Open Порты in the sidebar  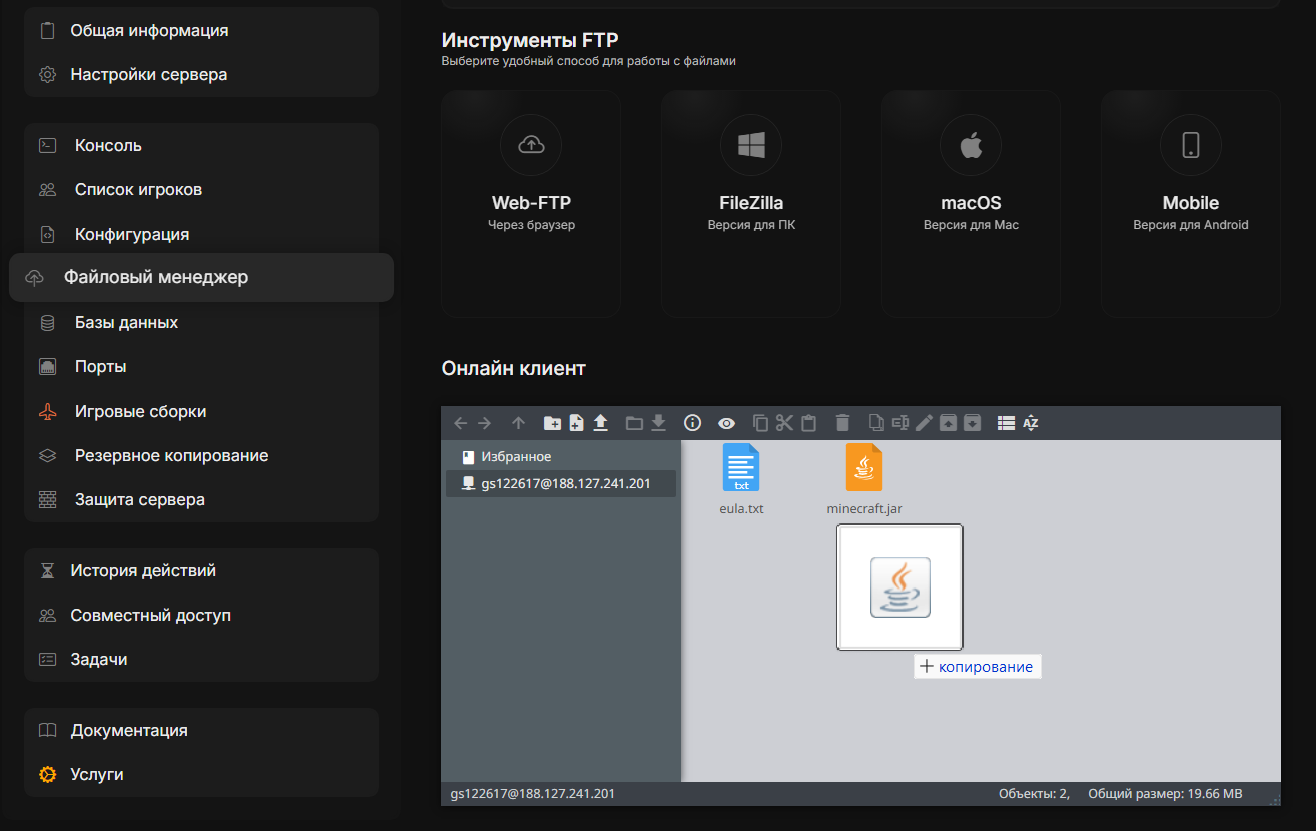tap(201, 366)
